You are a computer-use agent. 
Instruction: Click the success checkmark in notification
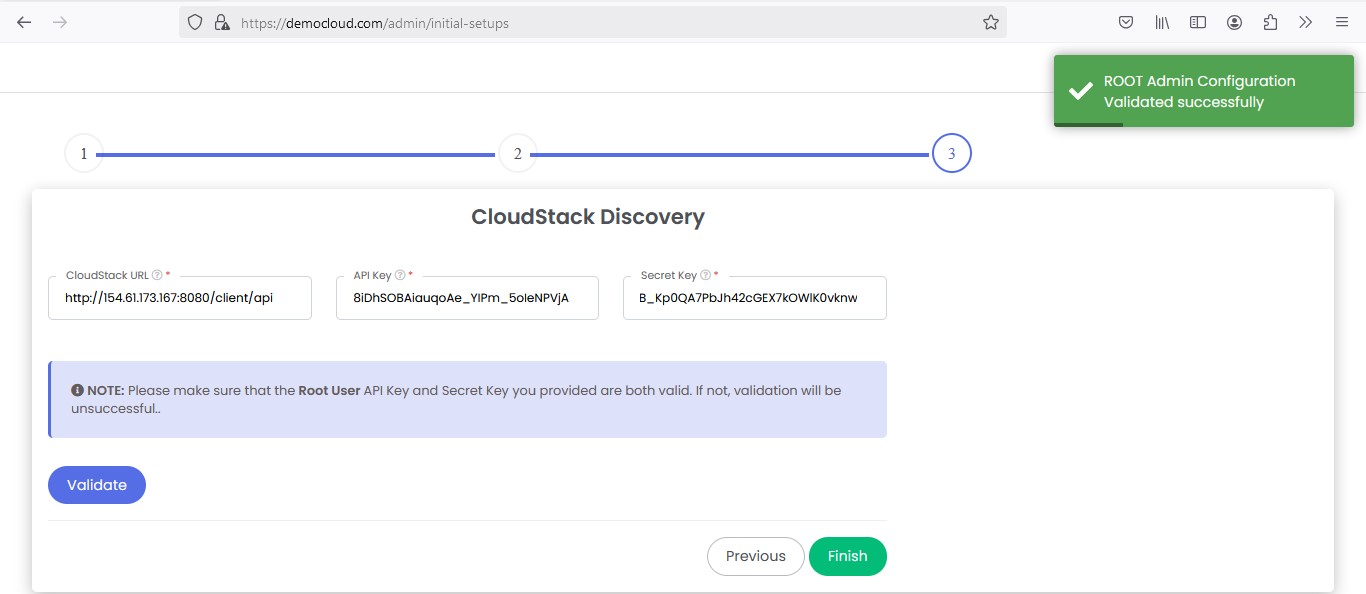pos(1080,91)
